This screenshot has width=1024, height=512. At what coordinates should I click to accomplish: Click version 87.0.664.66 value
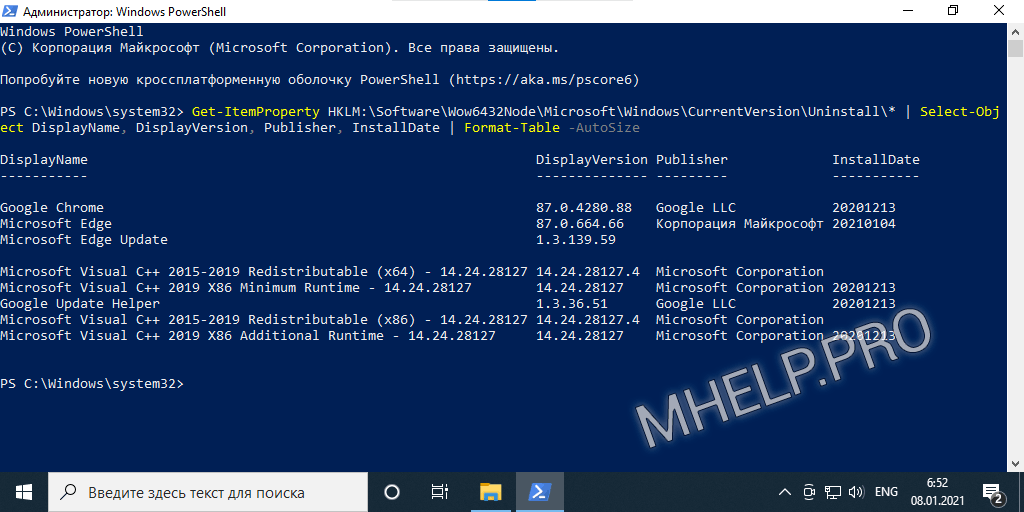point(580,223)
